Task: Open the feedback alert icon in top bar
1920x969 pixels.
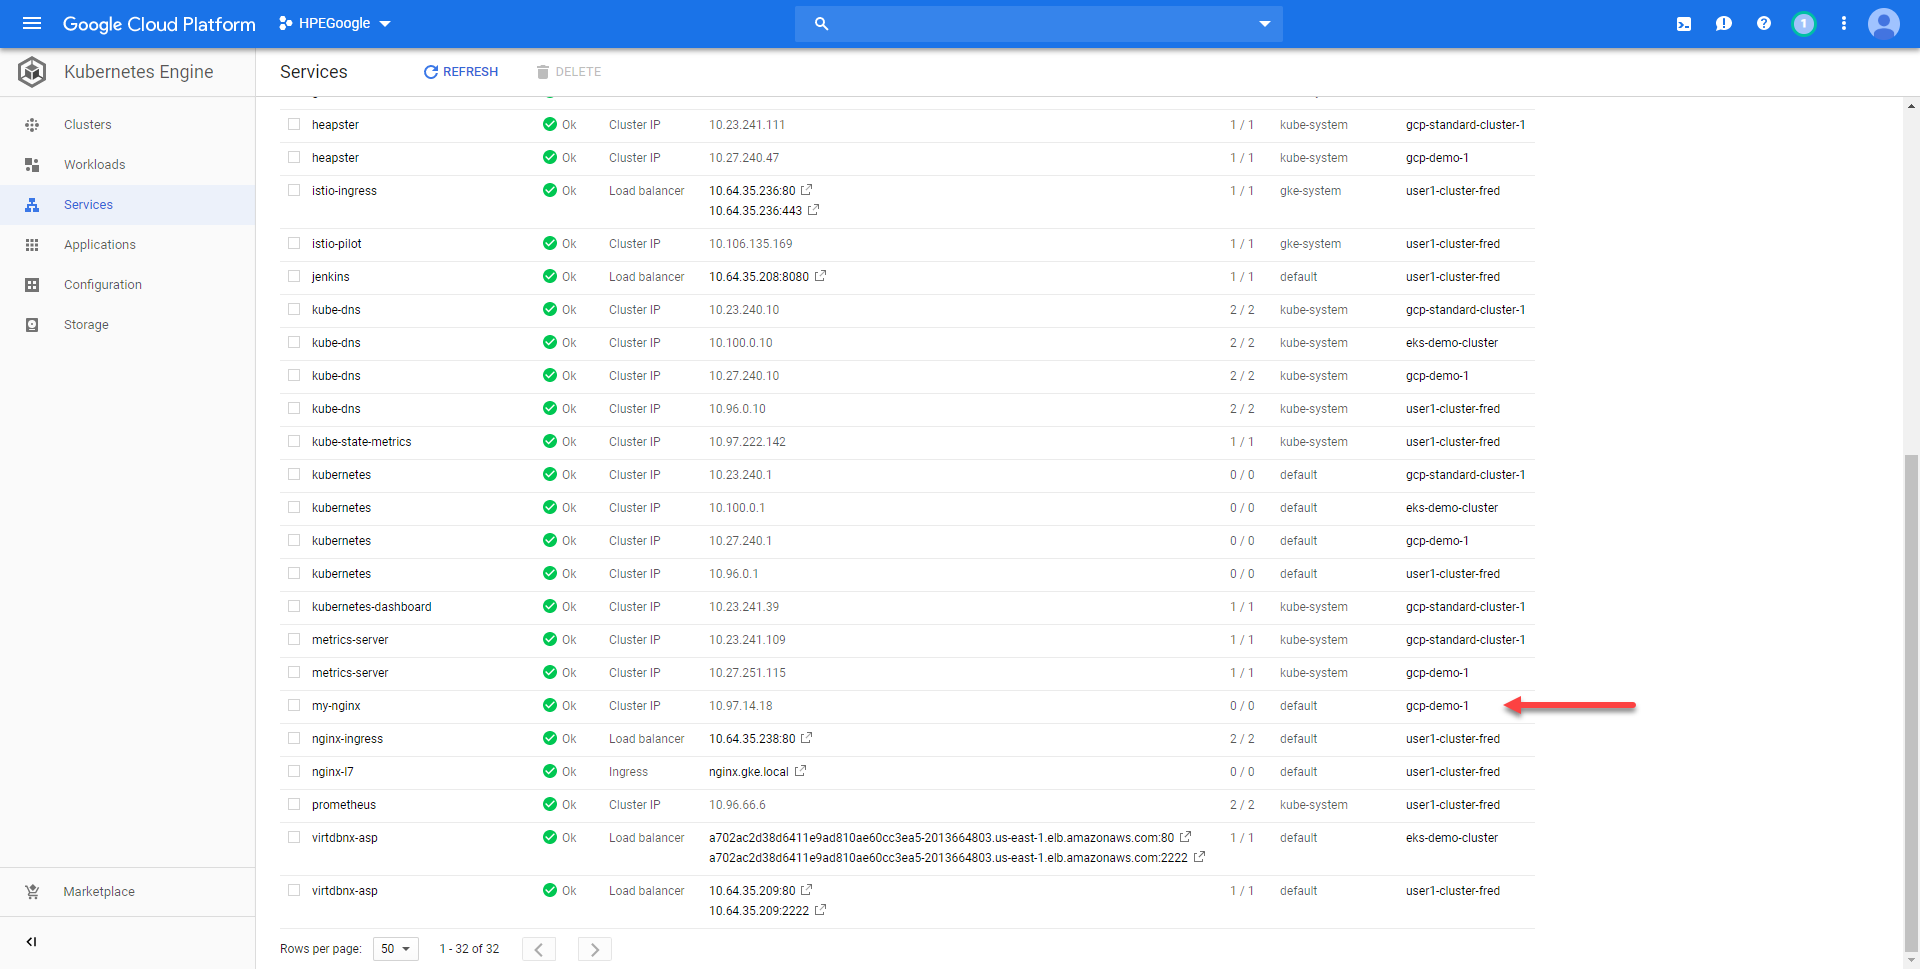Action: 1723,24
